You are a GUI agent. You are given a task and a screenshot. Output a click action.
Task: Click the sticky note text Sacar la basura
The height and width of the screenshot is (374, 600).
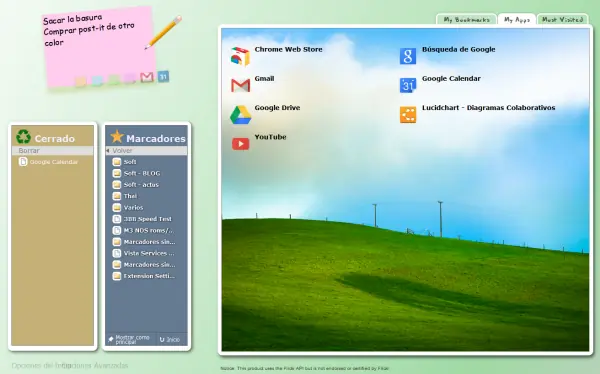73,19
